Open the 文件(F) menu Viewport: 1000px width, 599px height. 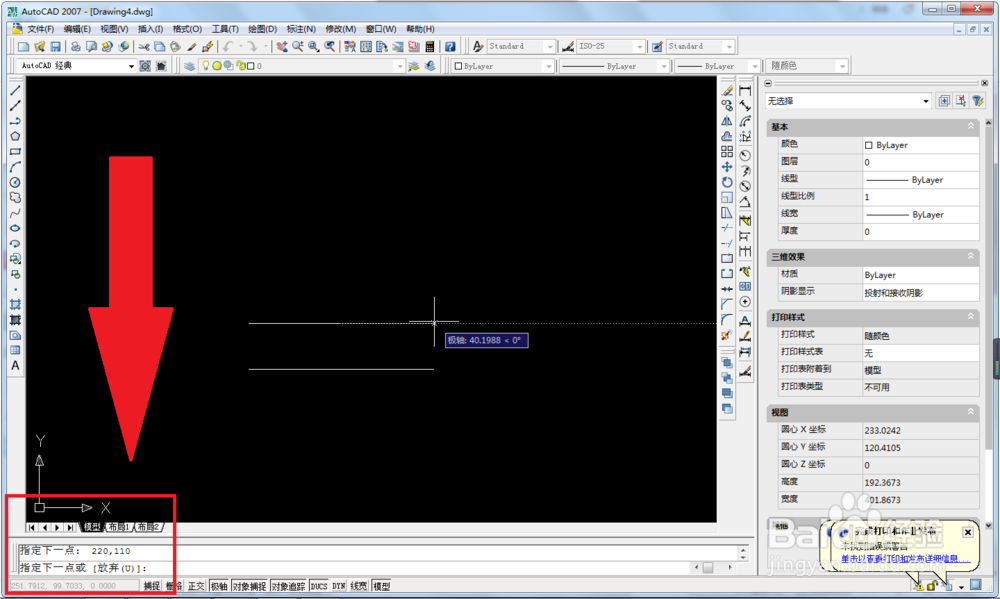pos(41,29)
